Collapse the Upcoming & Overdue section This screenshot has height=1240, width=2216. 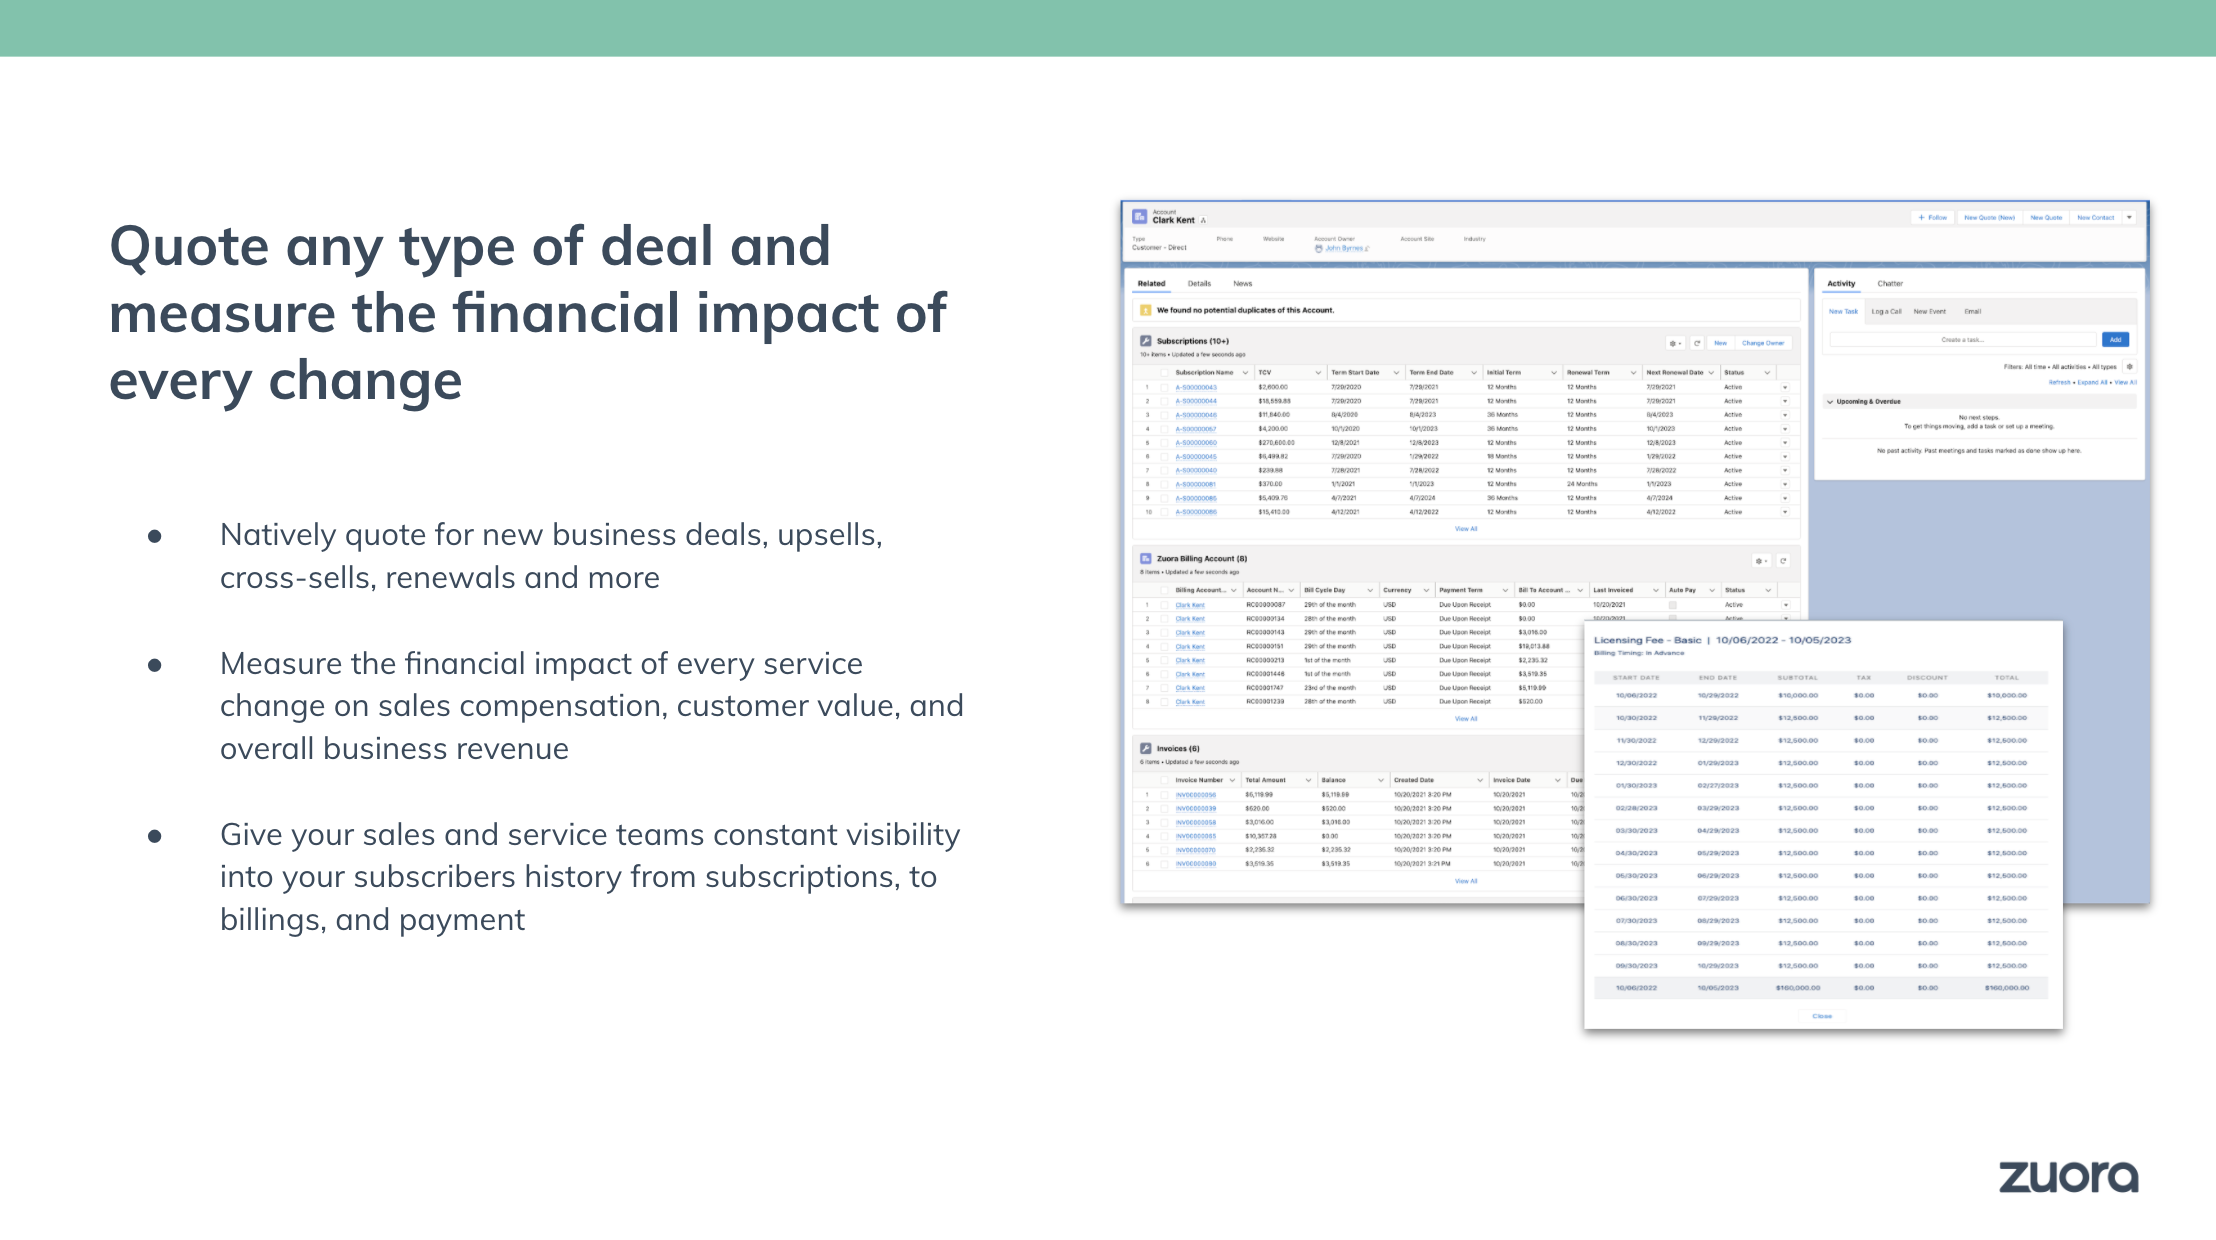coord(1830,402)
